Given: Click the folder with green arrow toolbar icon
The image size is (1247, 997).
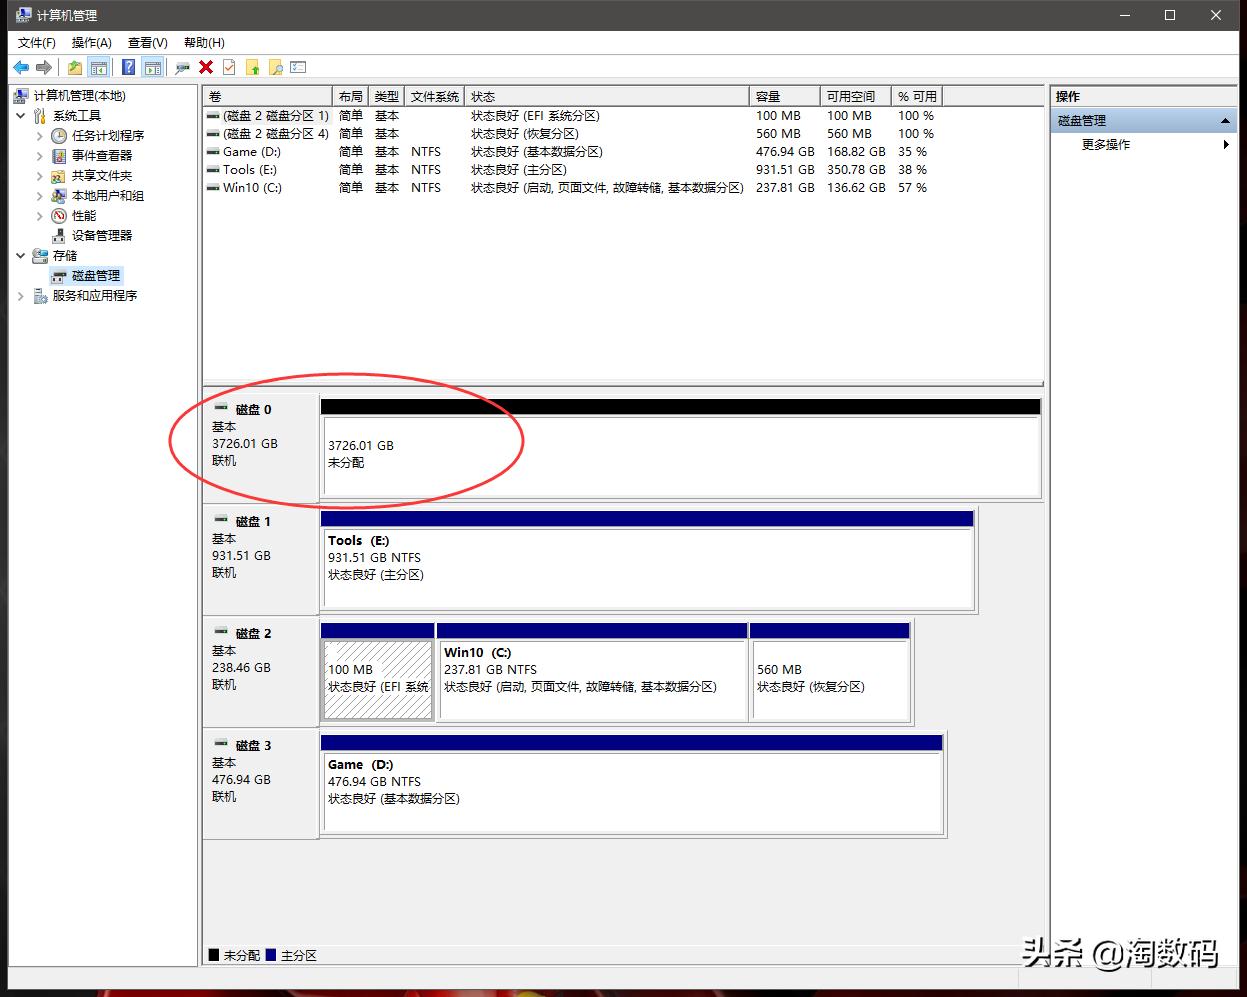Looking at the screenshot, I should point(253,67).
